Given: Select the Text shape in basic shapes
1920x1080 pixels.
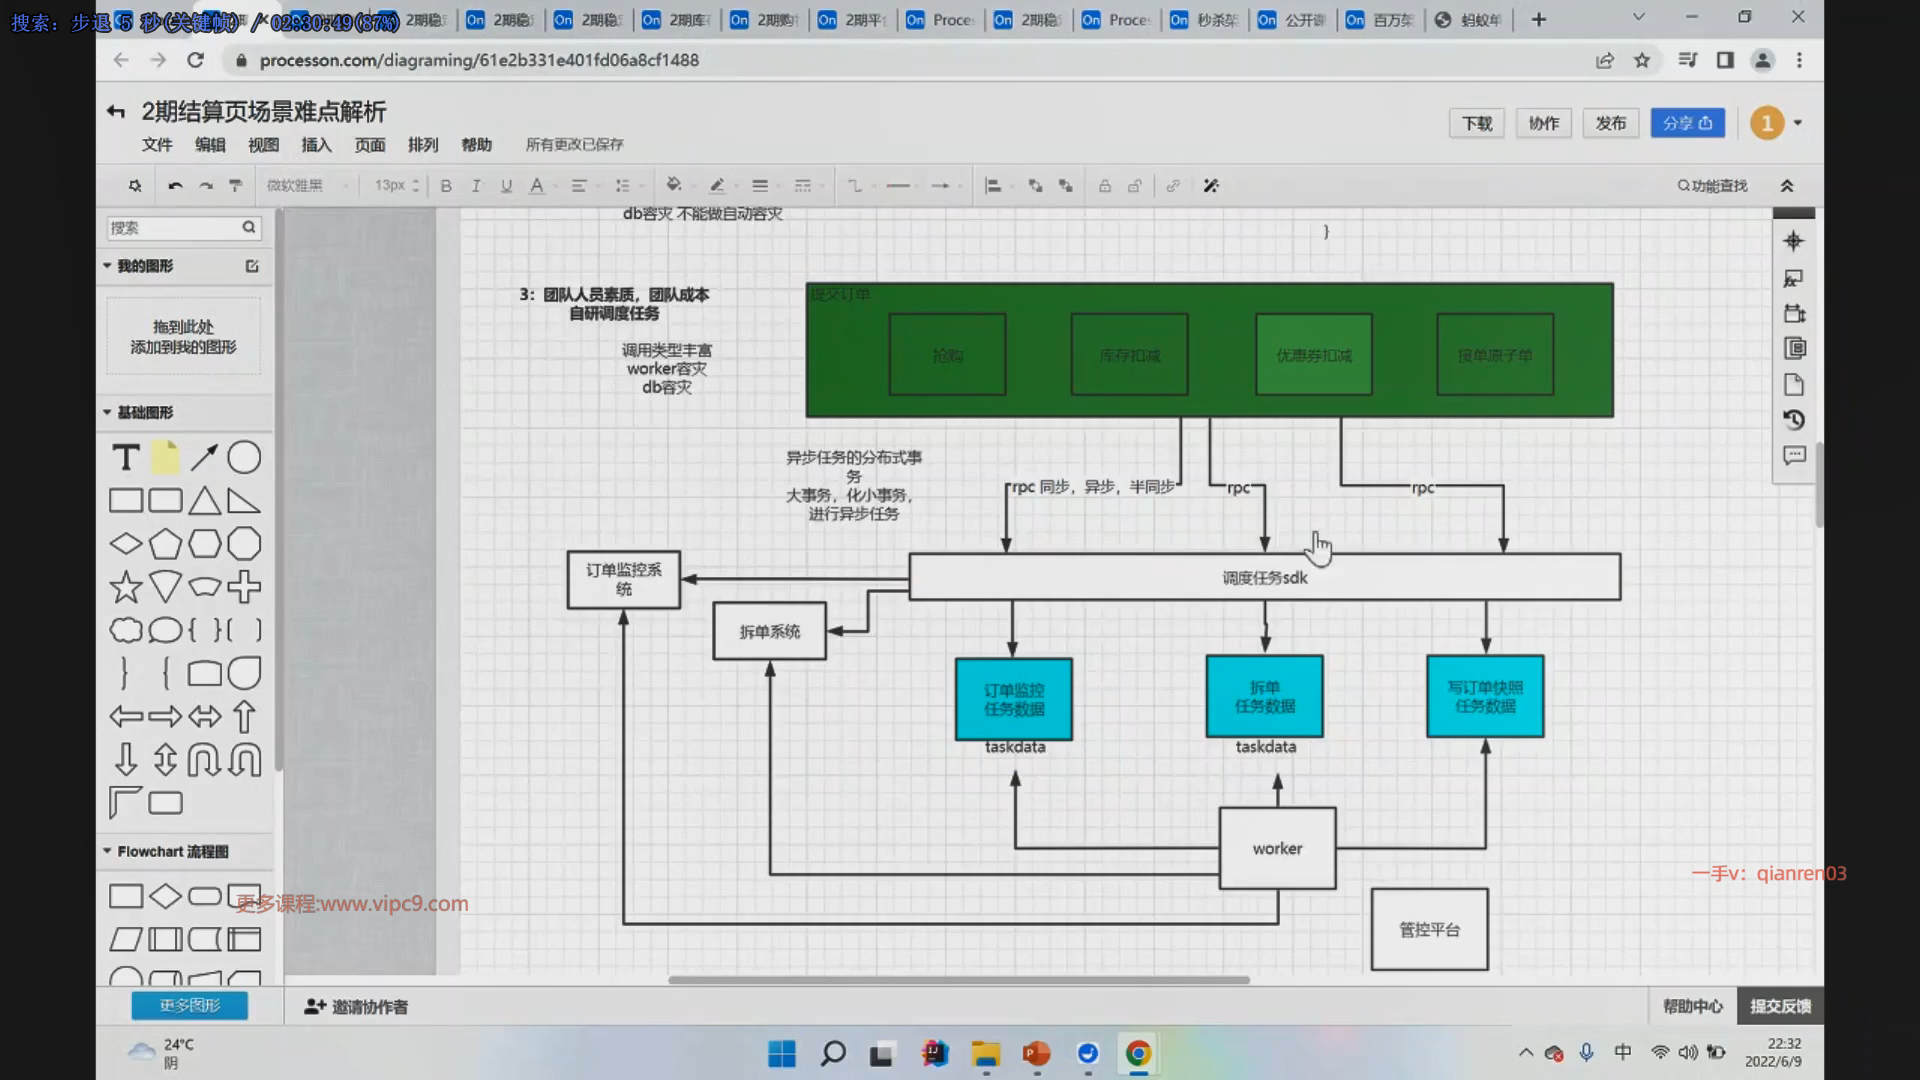Looking at the screenshot, I should click(126, 458).
